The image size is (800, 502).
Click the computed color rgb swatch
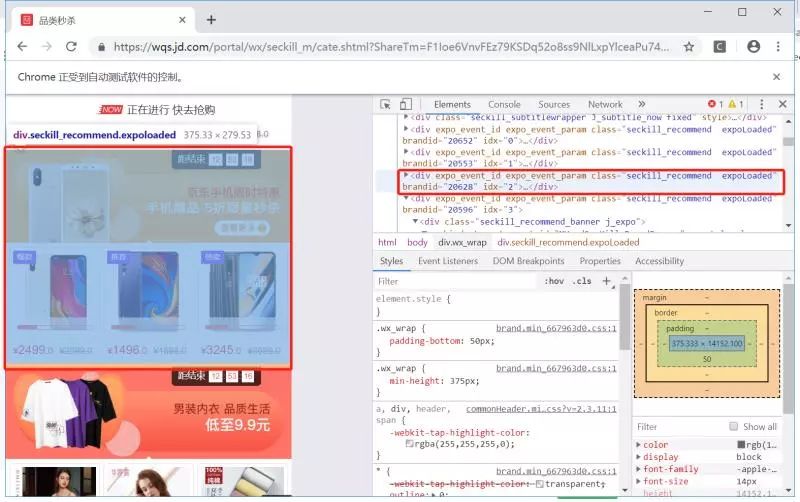click(741, 445)
